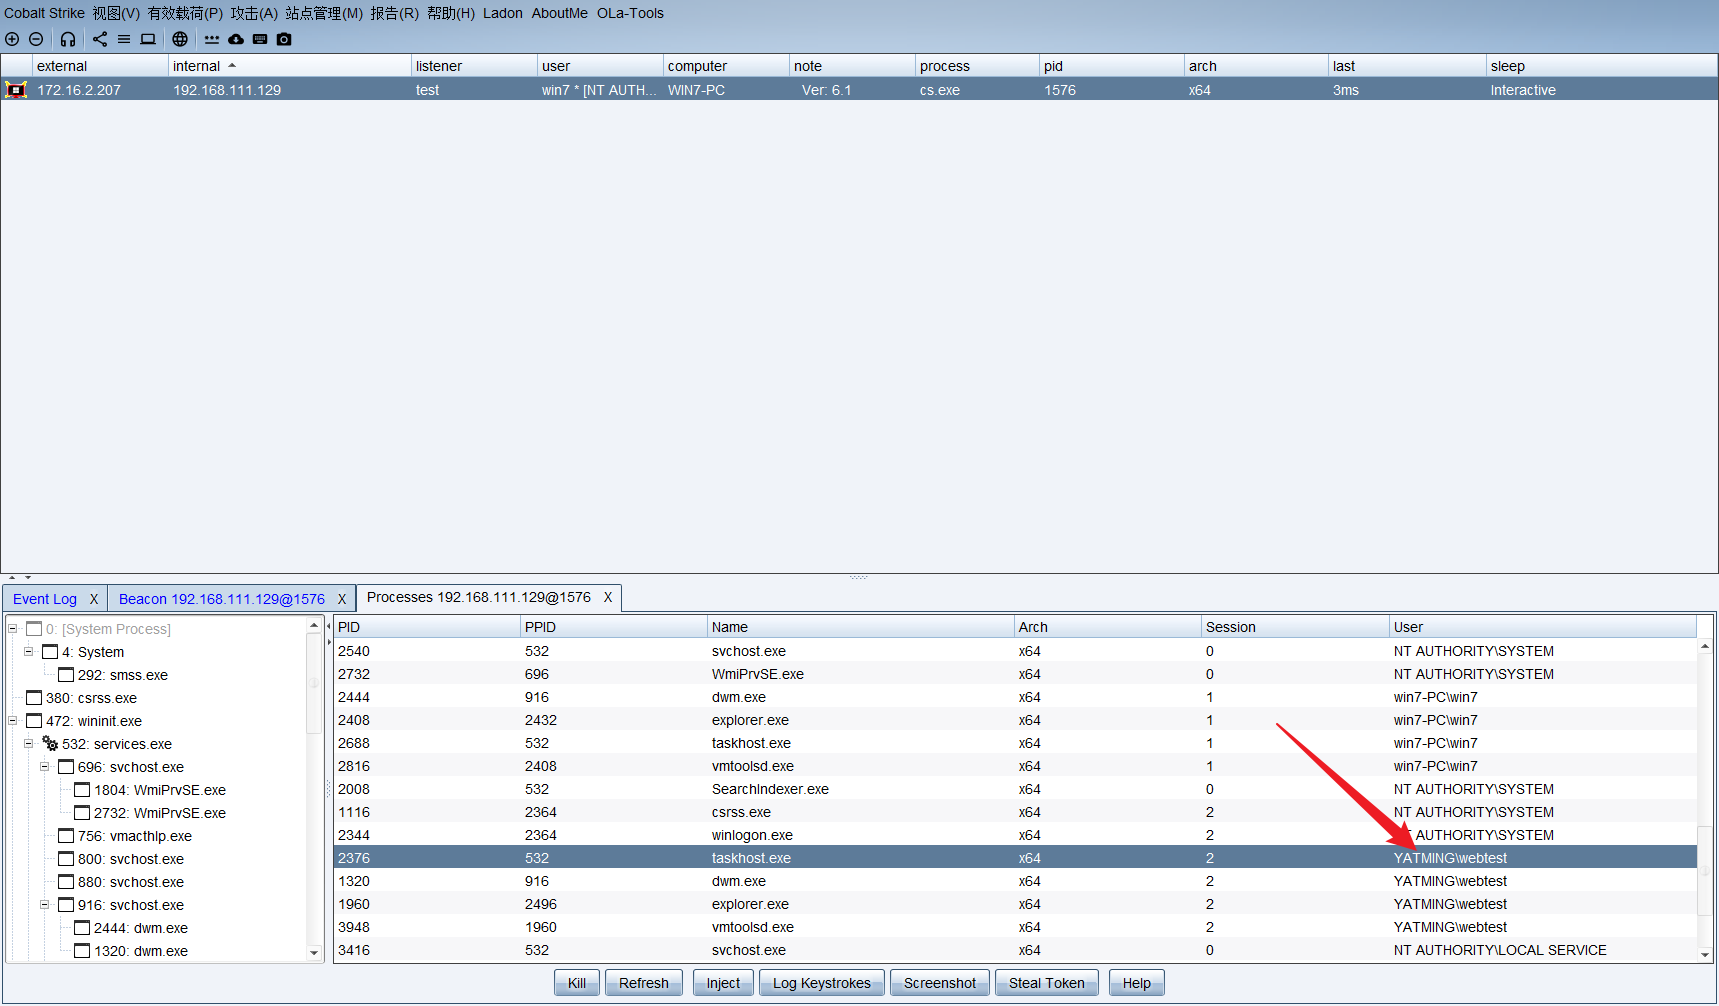View downloaded files via cloud download icon
The width and height of the screenshot is (1719, 1006).
point(236,39)
